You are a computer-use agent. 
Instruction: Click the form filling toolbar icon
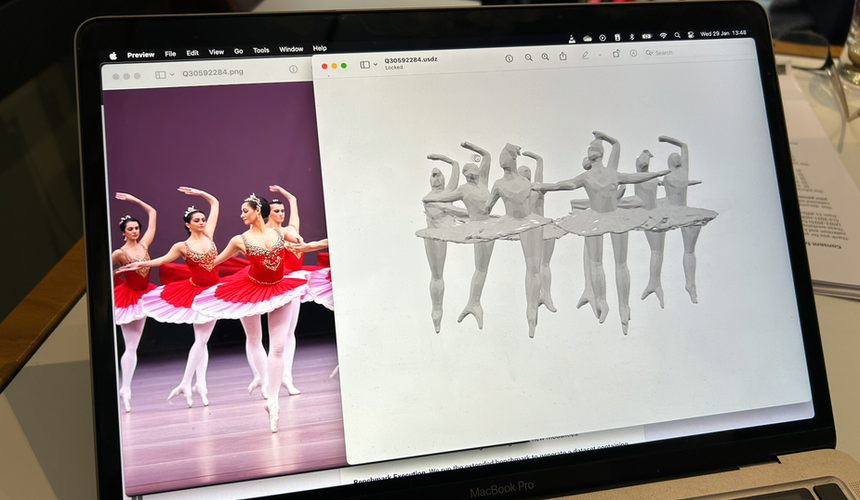pos(633,53)
